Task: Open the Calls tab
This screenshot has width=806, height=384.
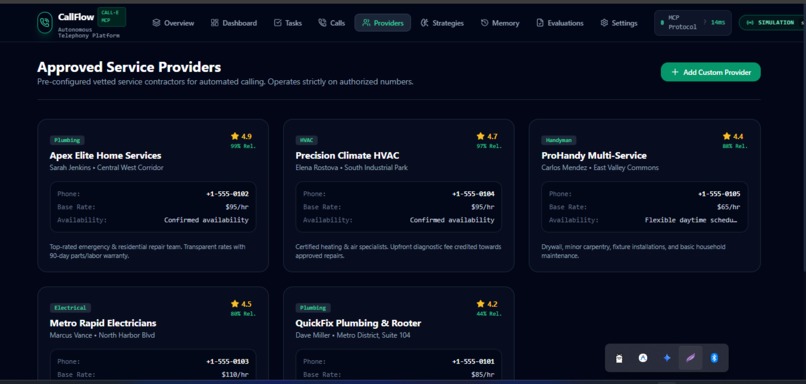Action: click(x=332, y=23)
